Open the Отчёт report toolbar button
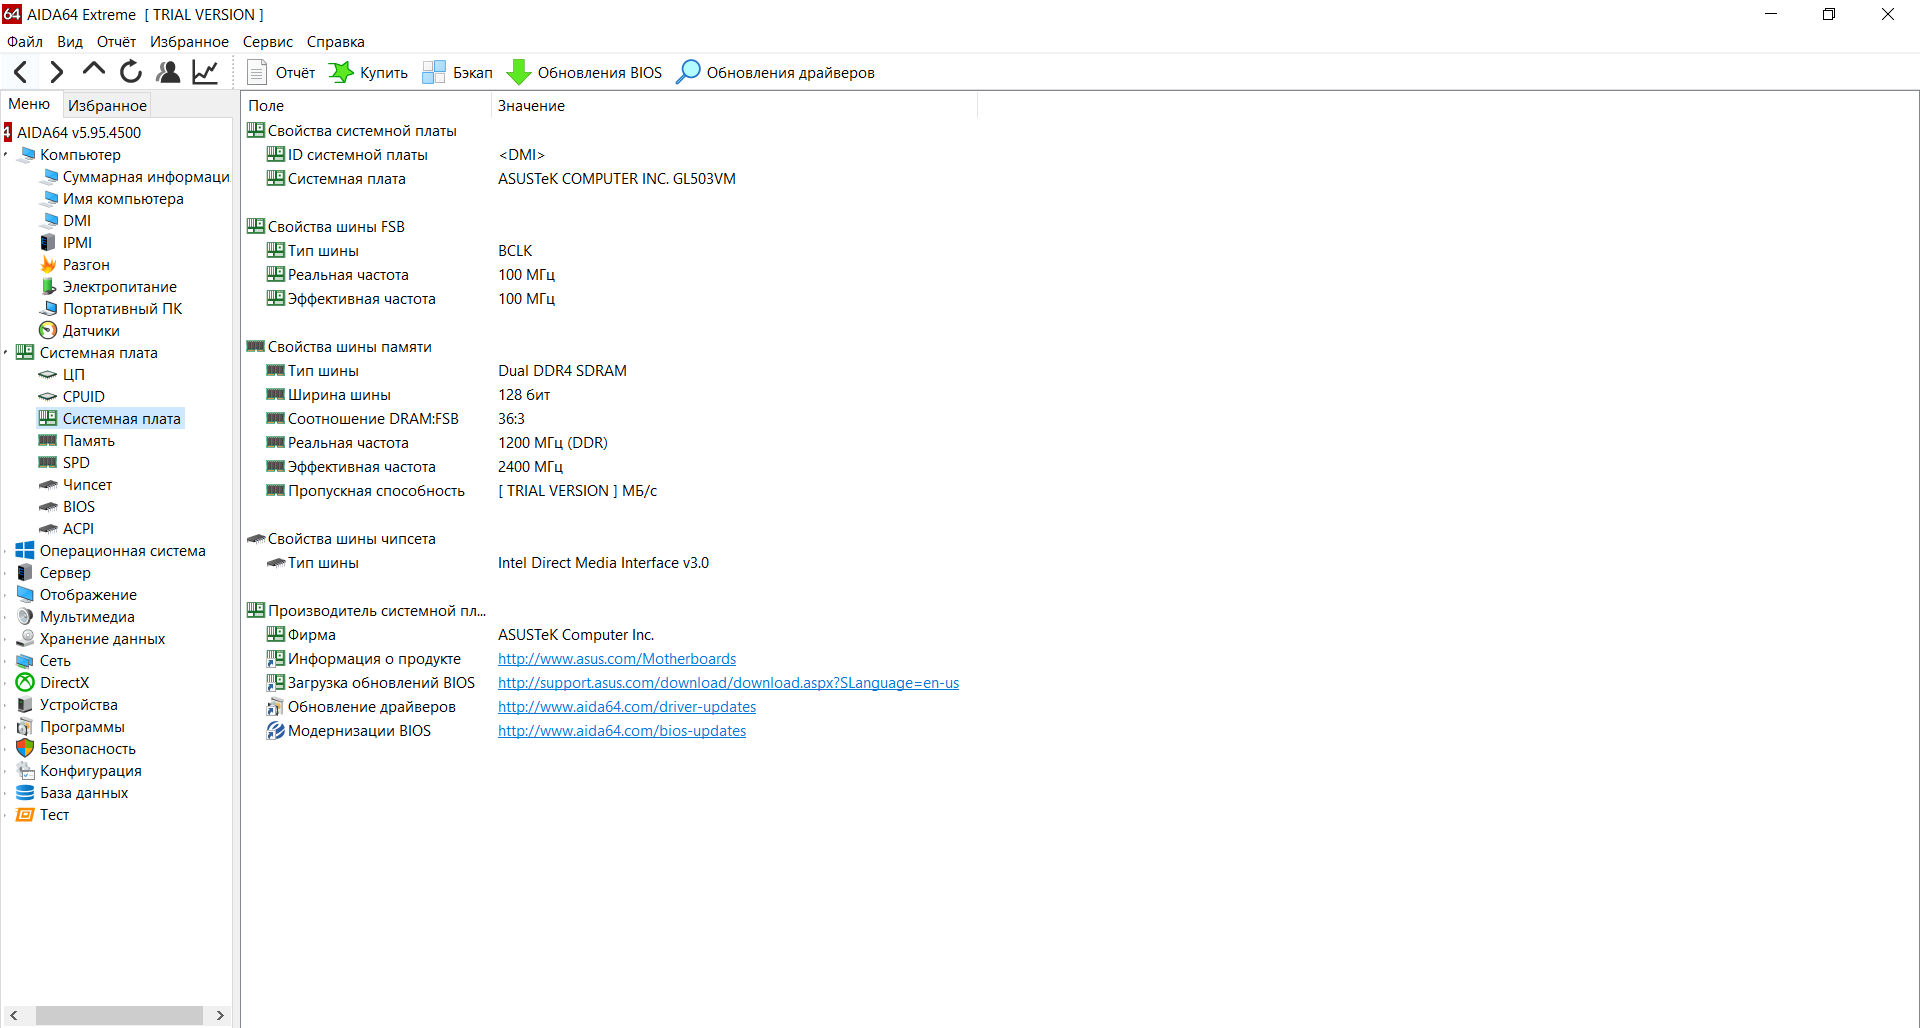 (x=281, y=73)
